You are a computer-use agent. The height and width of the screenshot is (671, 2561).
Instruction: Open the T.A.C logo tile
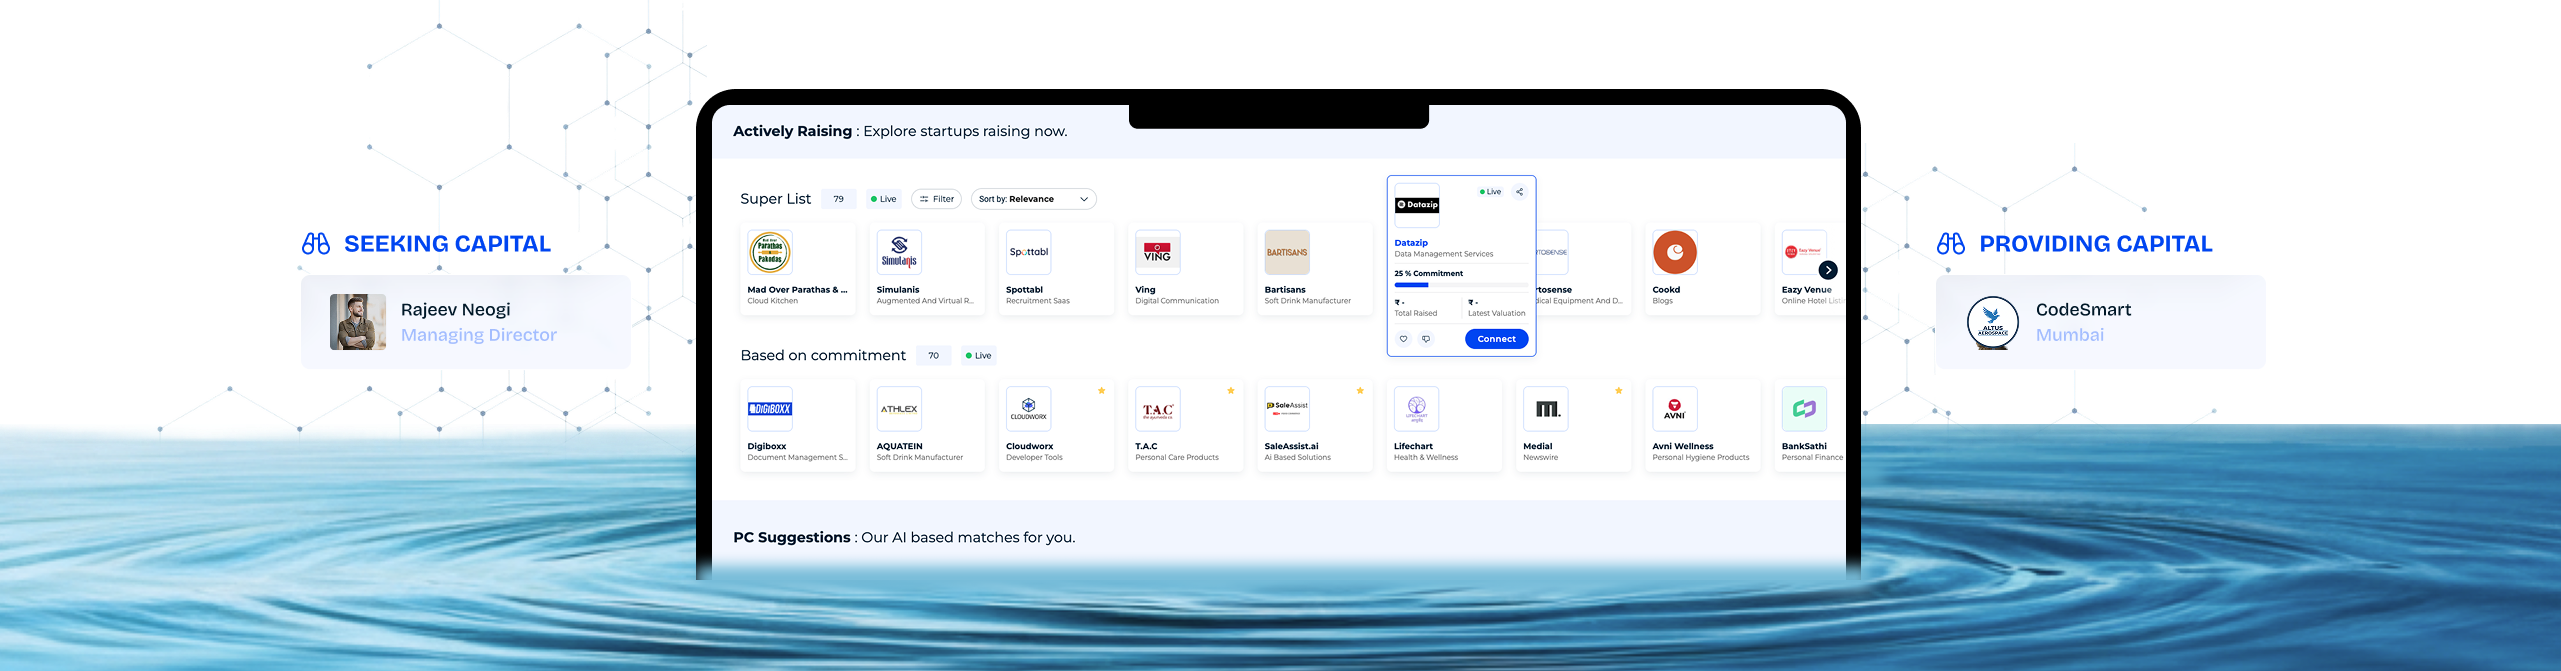click(1157, 409)
